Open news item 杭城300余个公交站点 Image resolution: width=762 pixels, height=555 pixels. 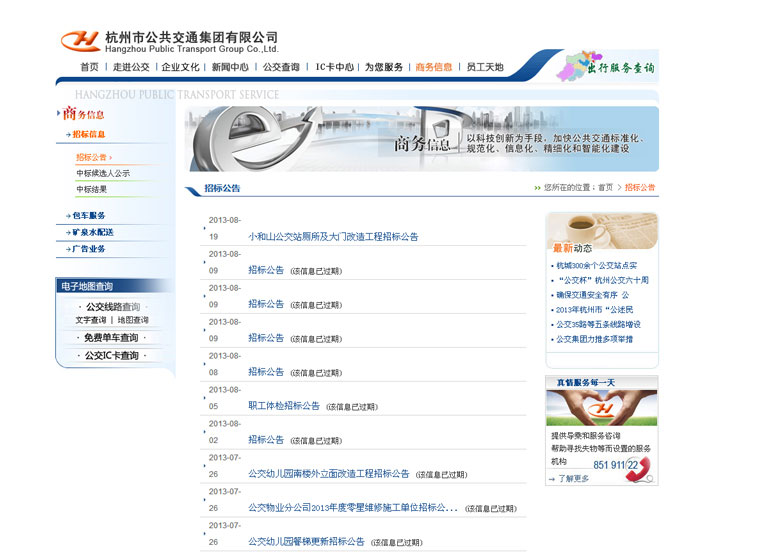coord(597,266)
